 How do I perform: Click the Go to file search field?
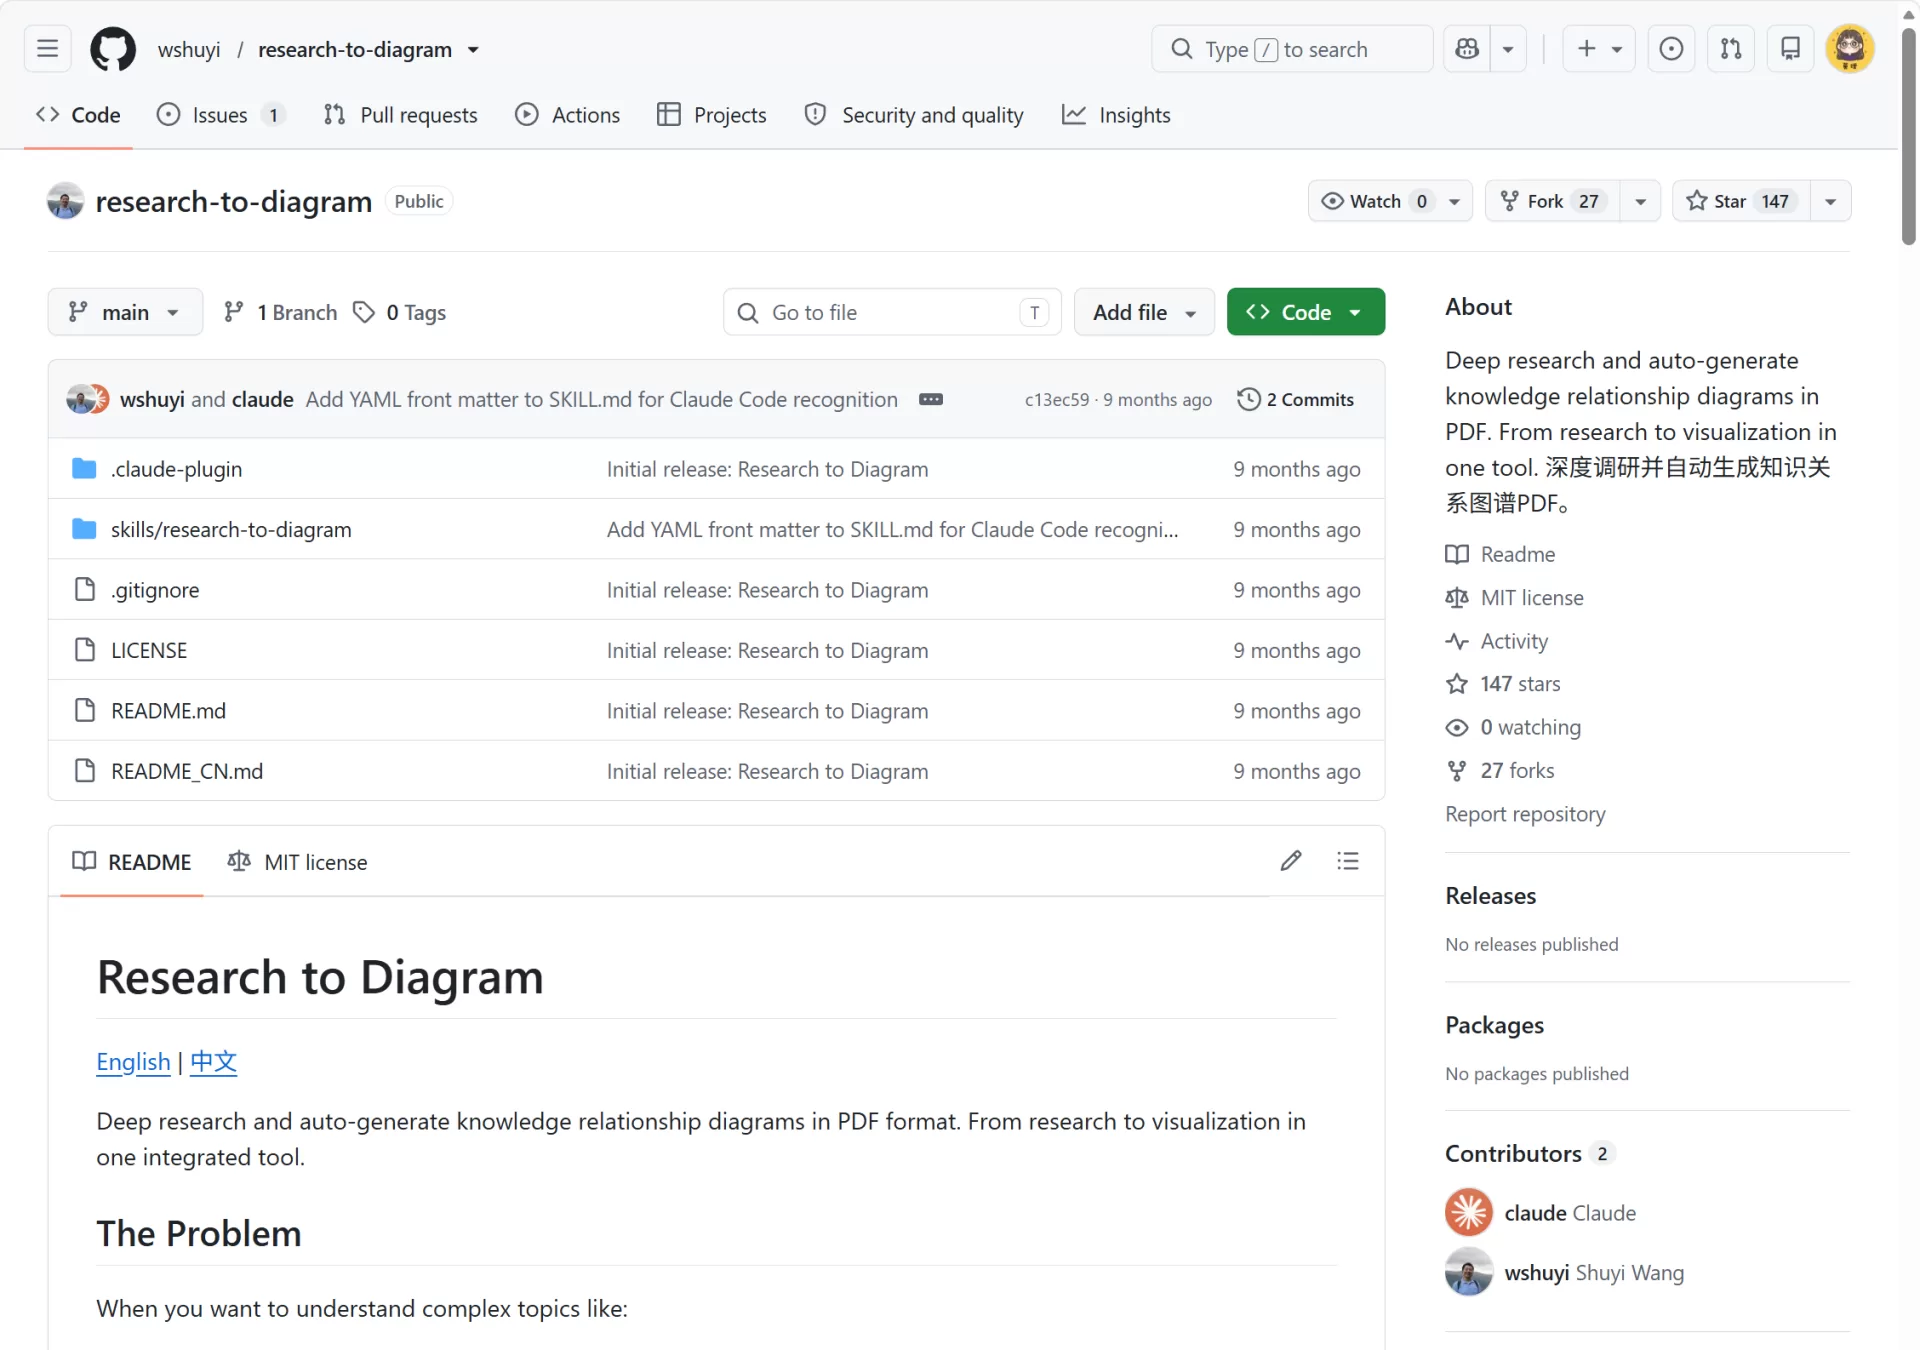pyautogui.click(x=892, y=312)
